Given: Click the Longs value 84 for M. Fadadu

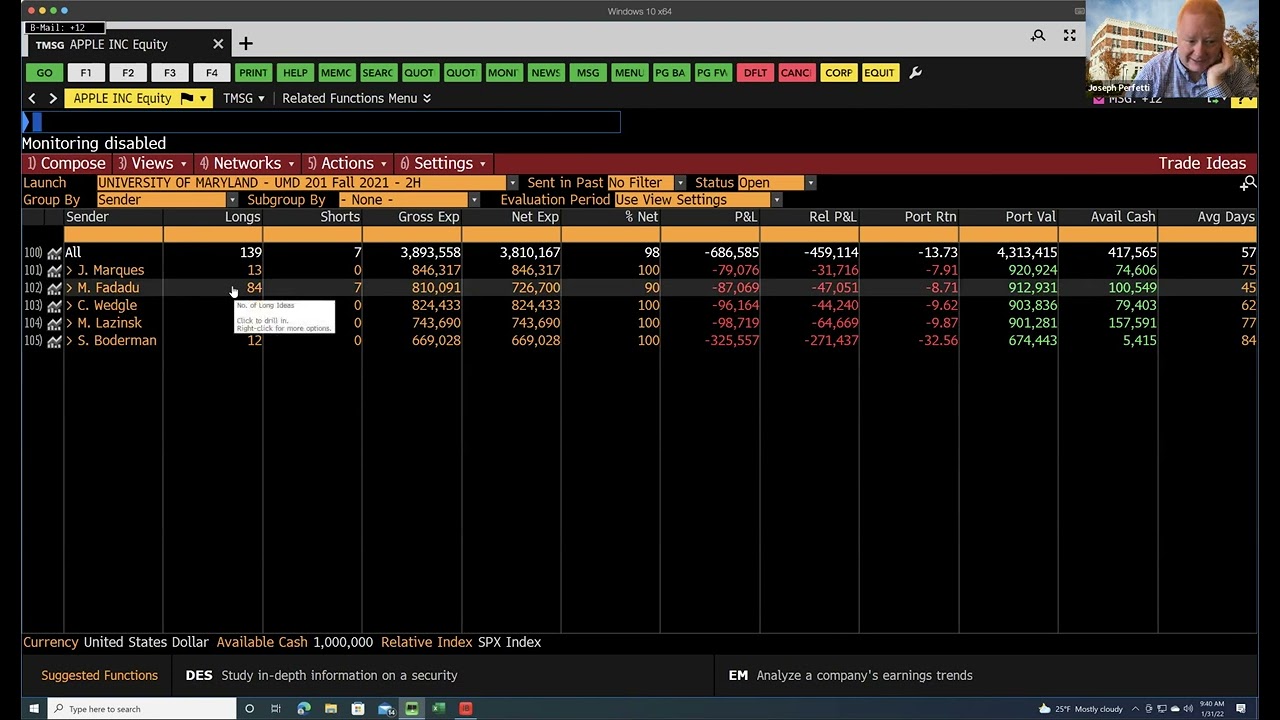Looking at the screenshot, I should tap(254, 288).
